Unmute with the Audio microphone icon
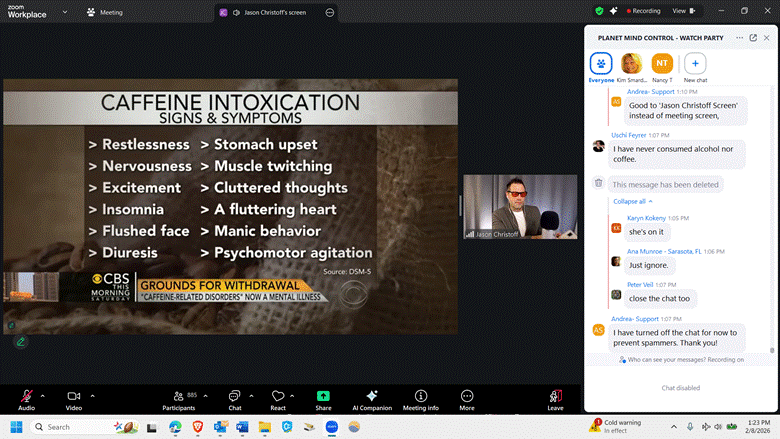 point(26,396)
